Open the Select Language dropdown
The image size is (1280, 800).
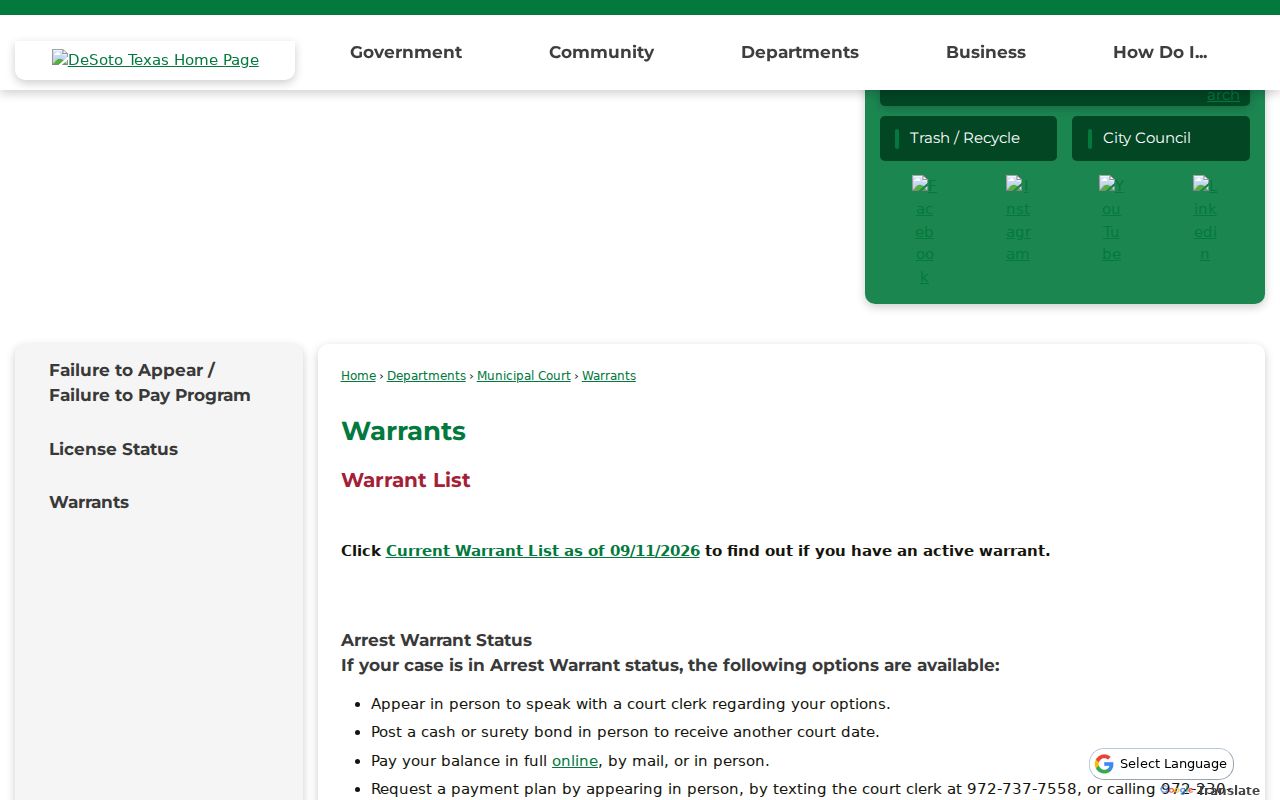[1161, 764]
